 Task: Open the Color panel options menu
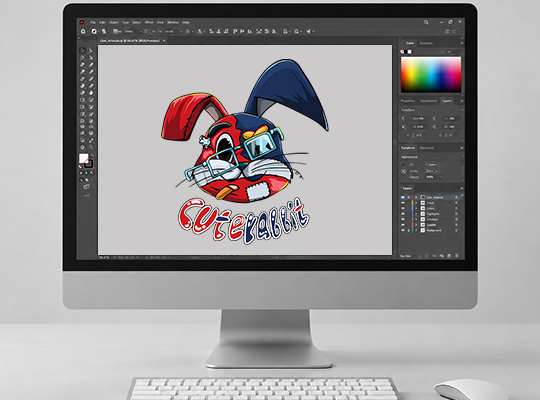462,43
